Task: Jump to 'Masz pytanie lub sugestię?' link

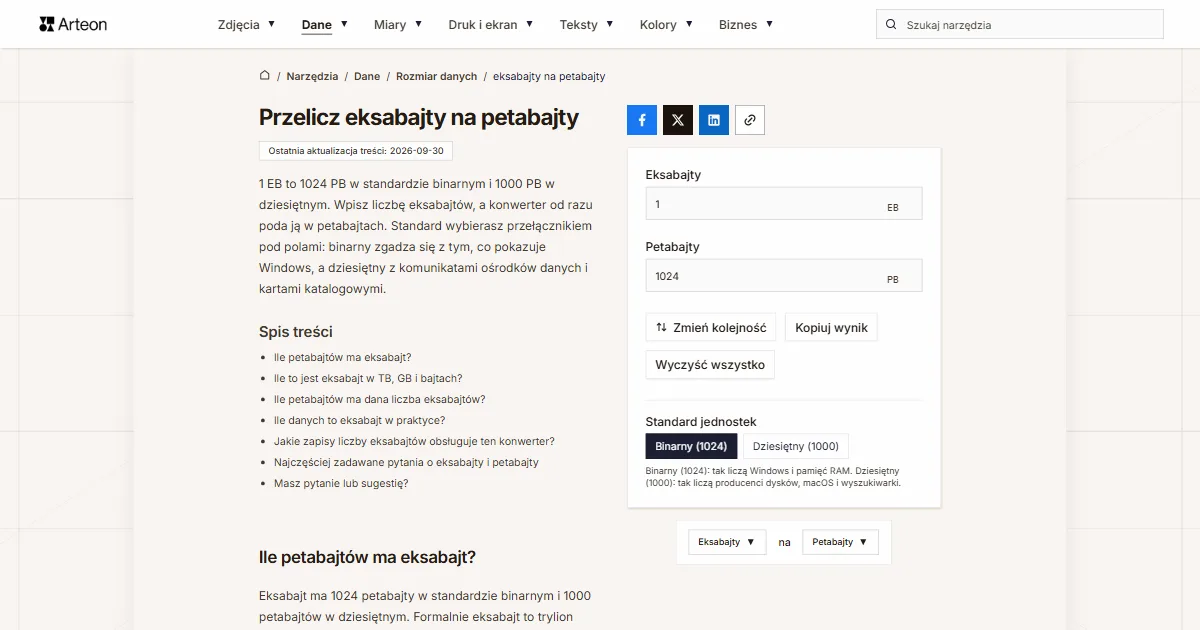Action: coord(341,483)
